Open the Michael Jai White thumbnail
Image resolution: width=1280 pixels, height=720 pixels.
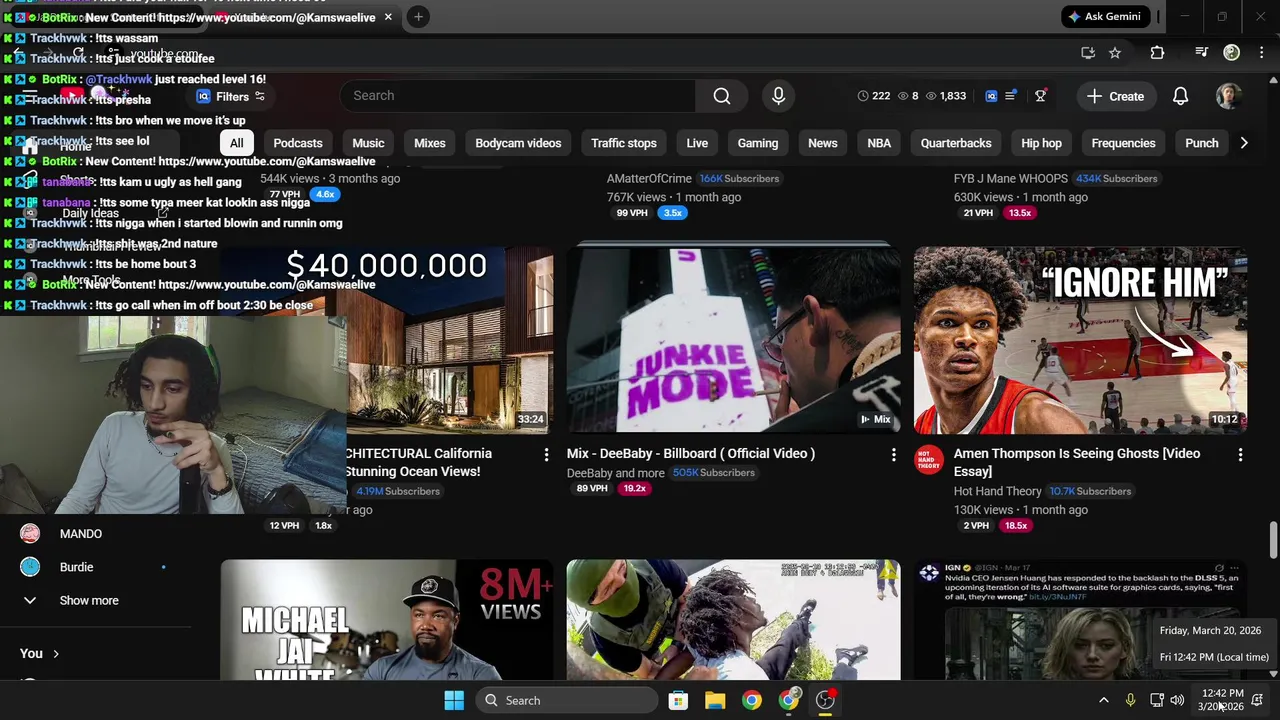click(386, 620)
